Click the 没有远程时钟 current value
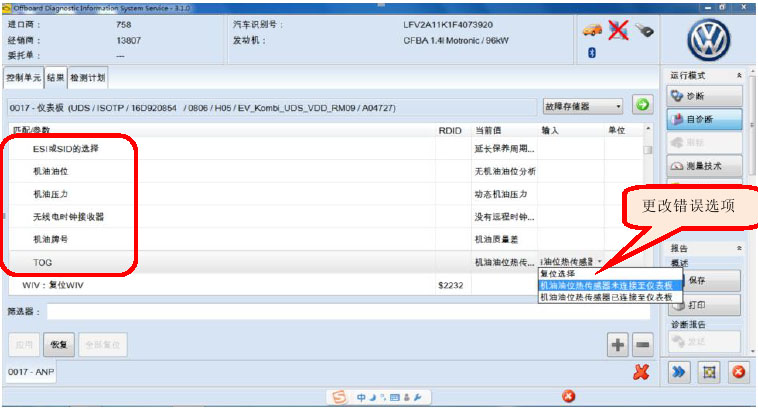The height and width of the screenshot is (409, 758). tap(504, 217)
